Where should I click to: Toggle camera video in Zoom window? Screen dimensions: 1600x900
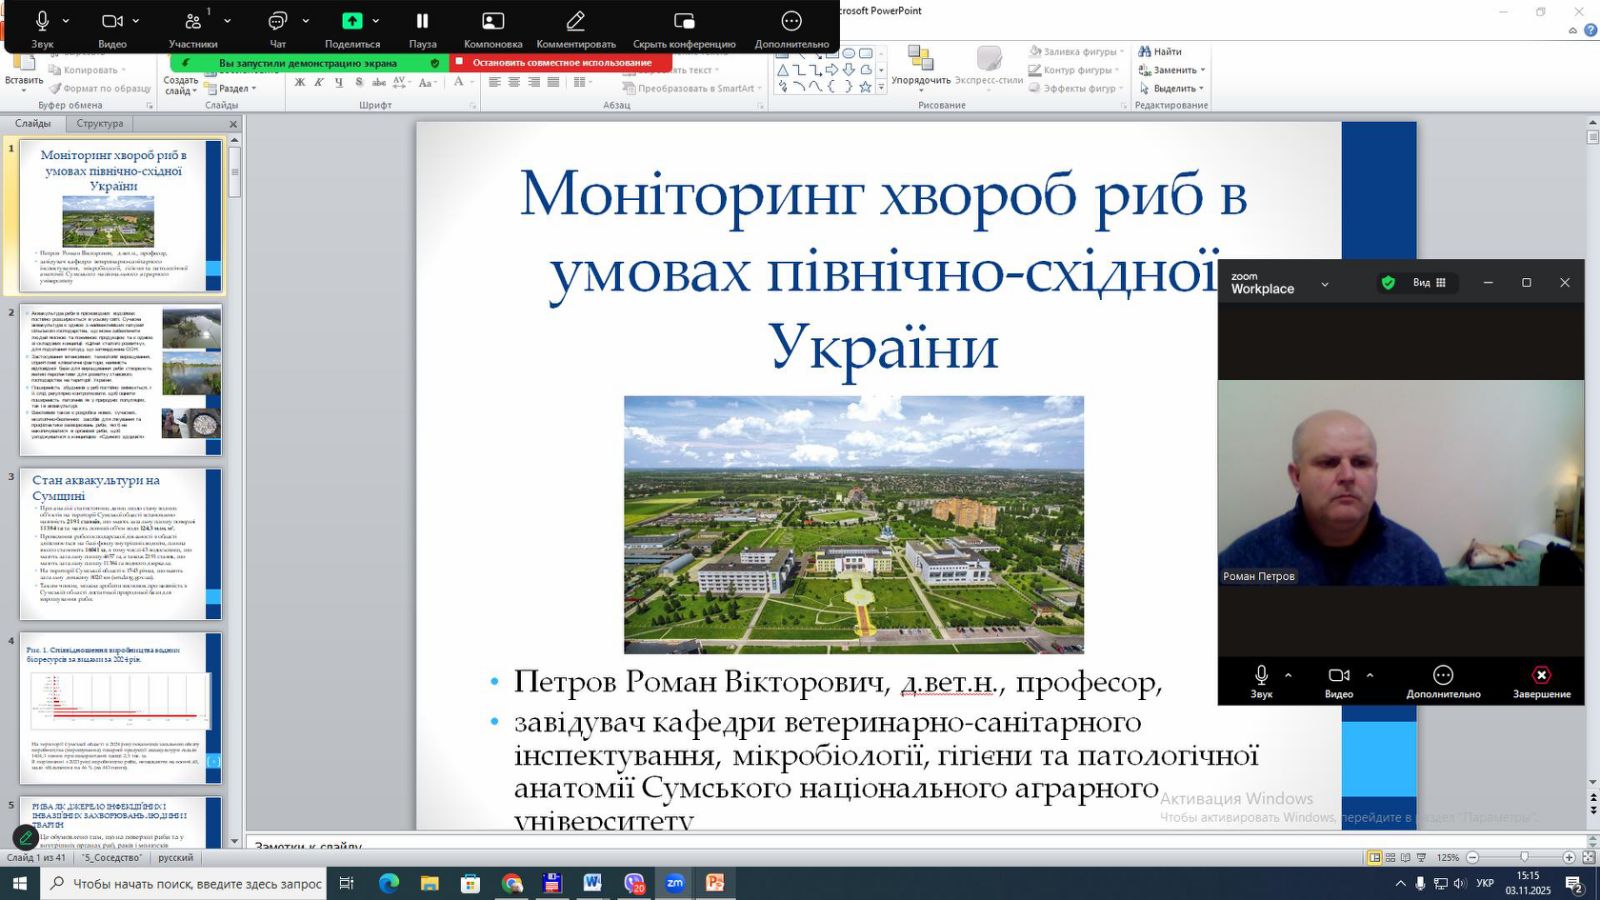tap(1338, 681)
